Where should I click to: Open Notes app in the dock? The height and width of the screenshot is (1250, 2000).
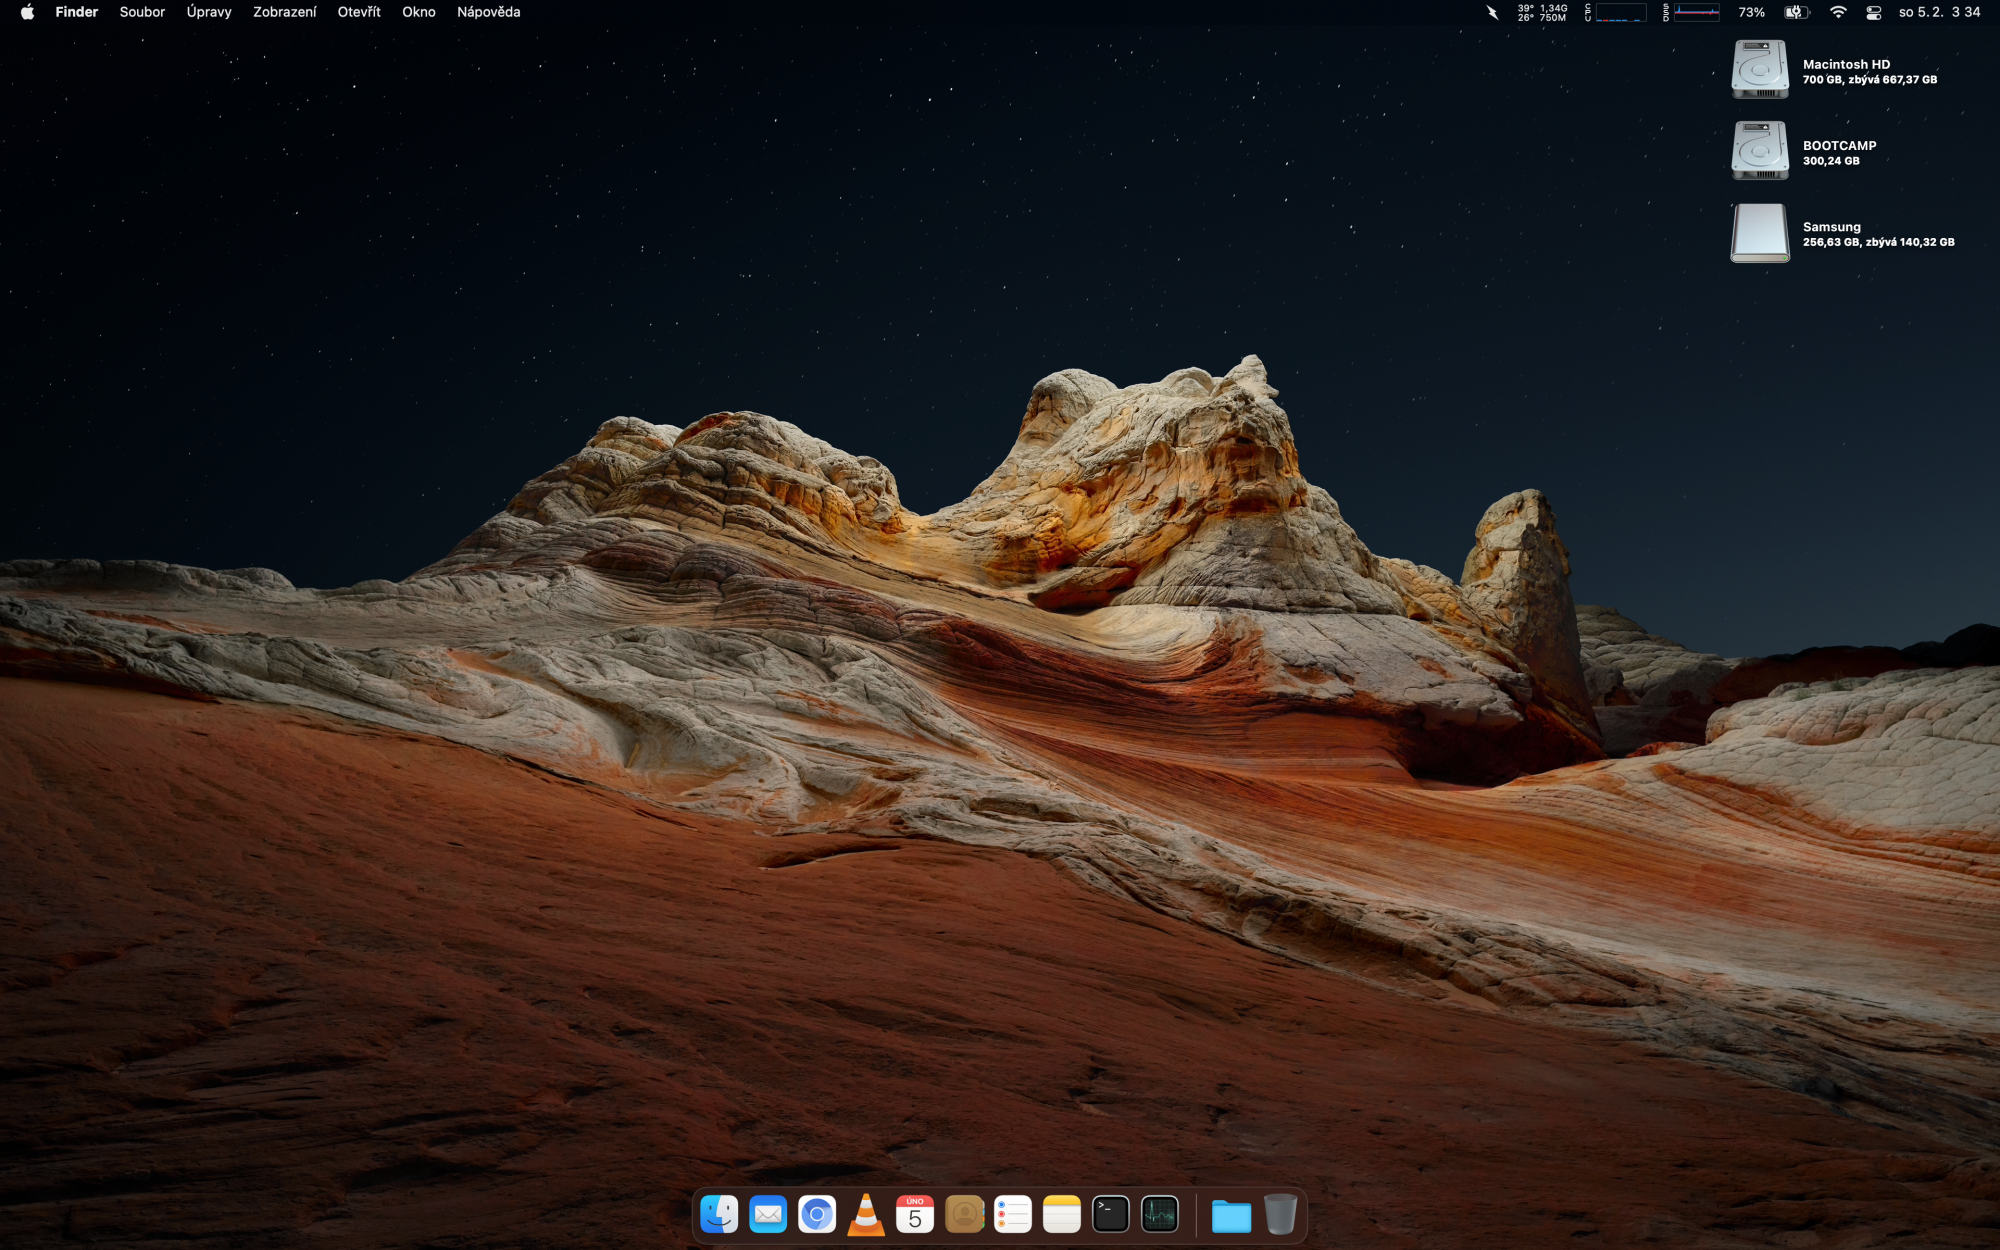click(x=1062, y=1214)
